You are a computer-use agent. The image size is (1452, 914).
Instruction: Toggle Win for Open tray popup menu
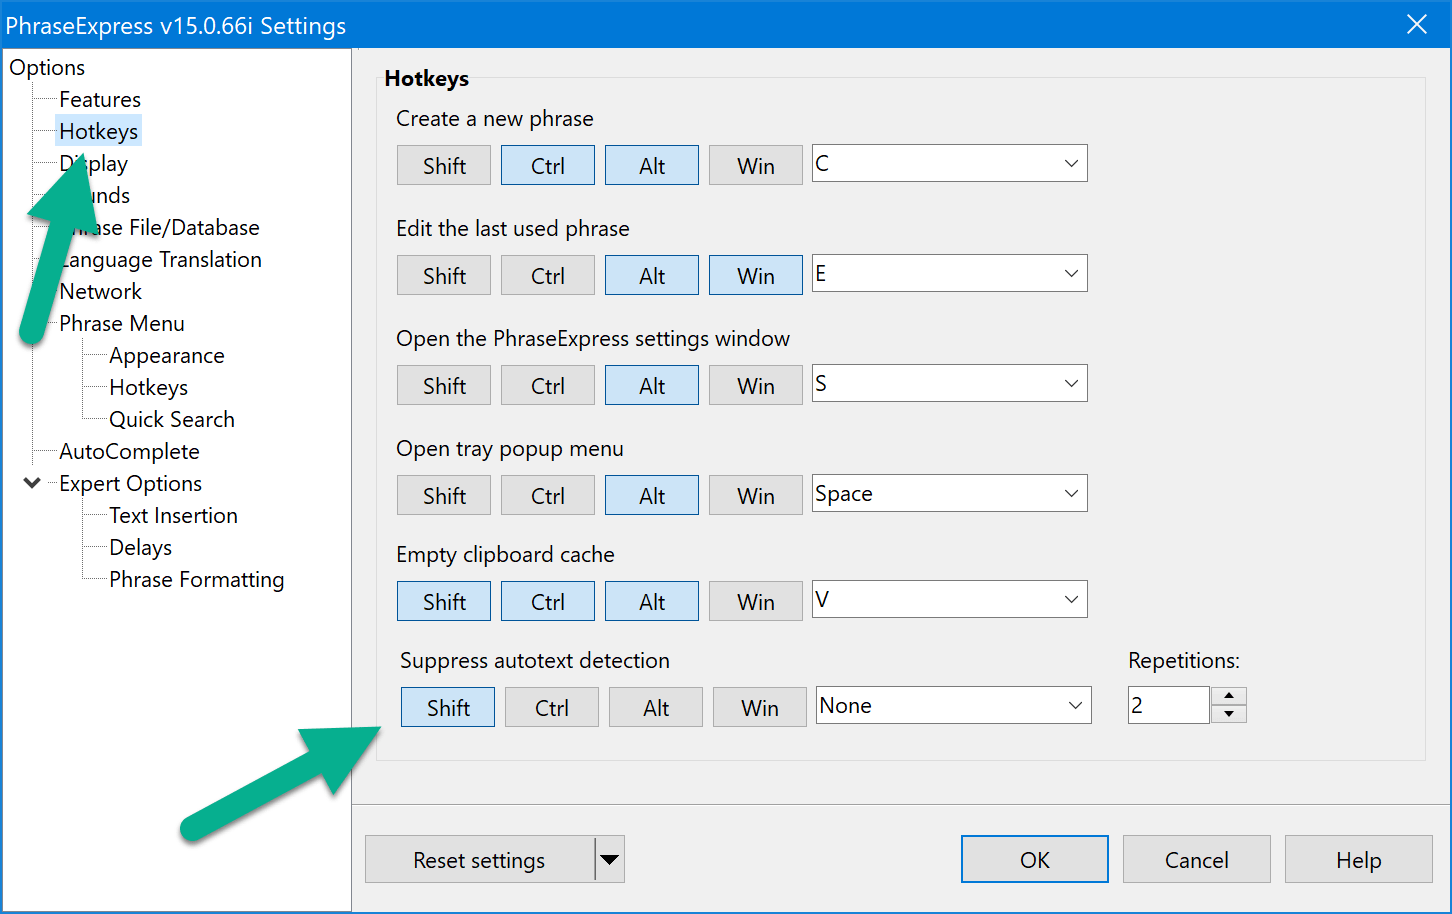(756, 496)
